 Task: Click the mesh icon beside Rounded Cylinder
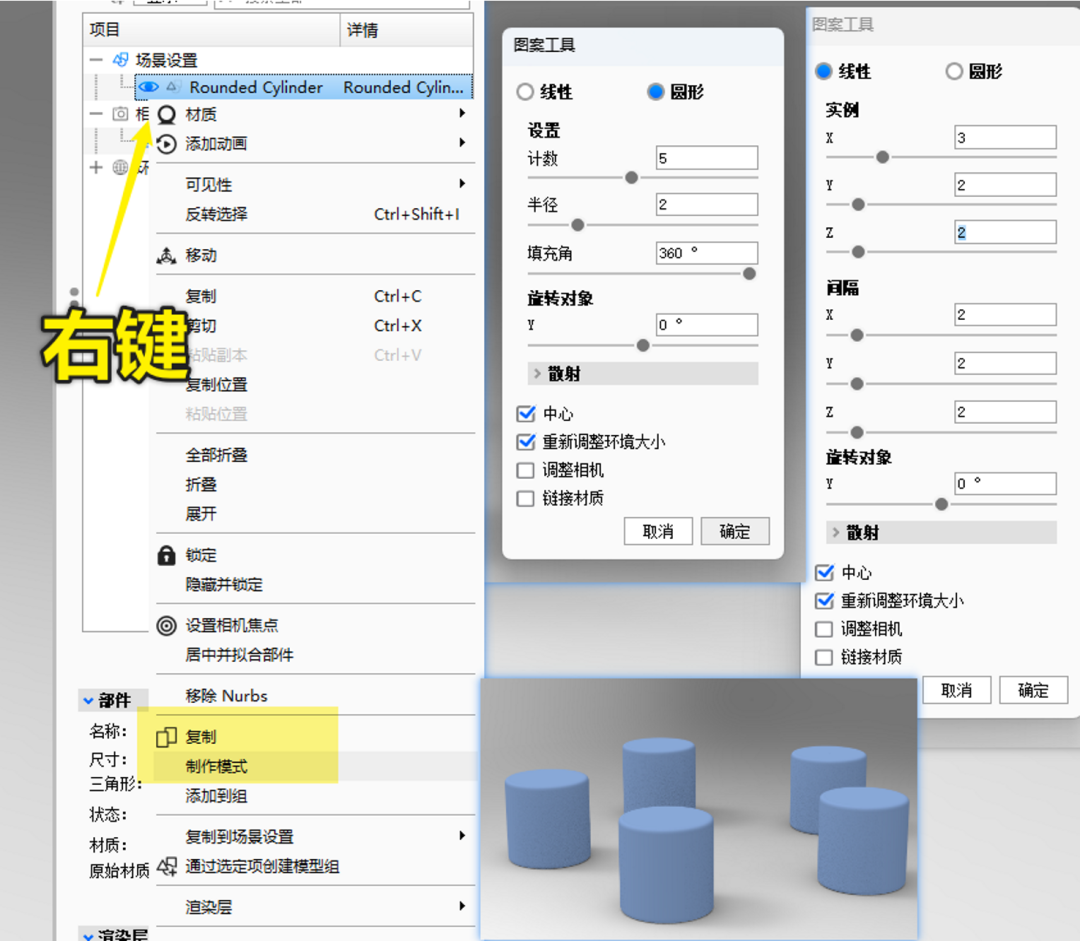coord(173,87)
